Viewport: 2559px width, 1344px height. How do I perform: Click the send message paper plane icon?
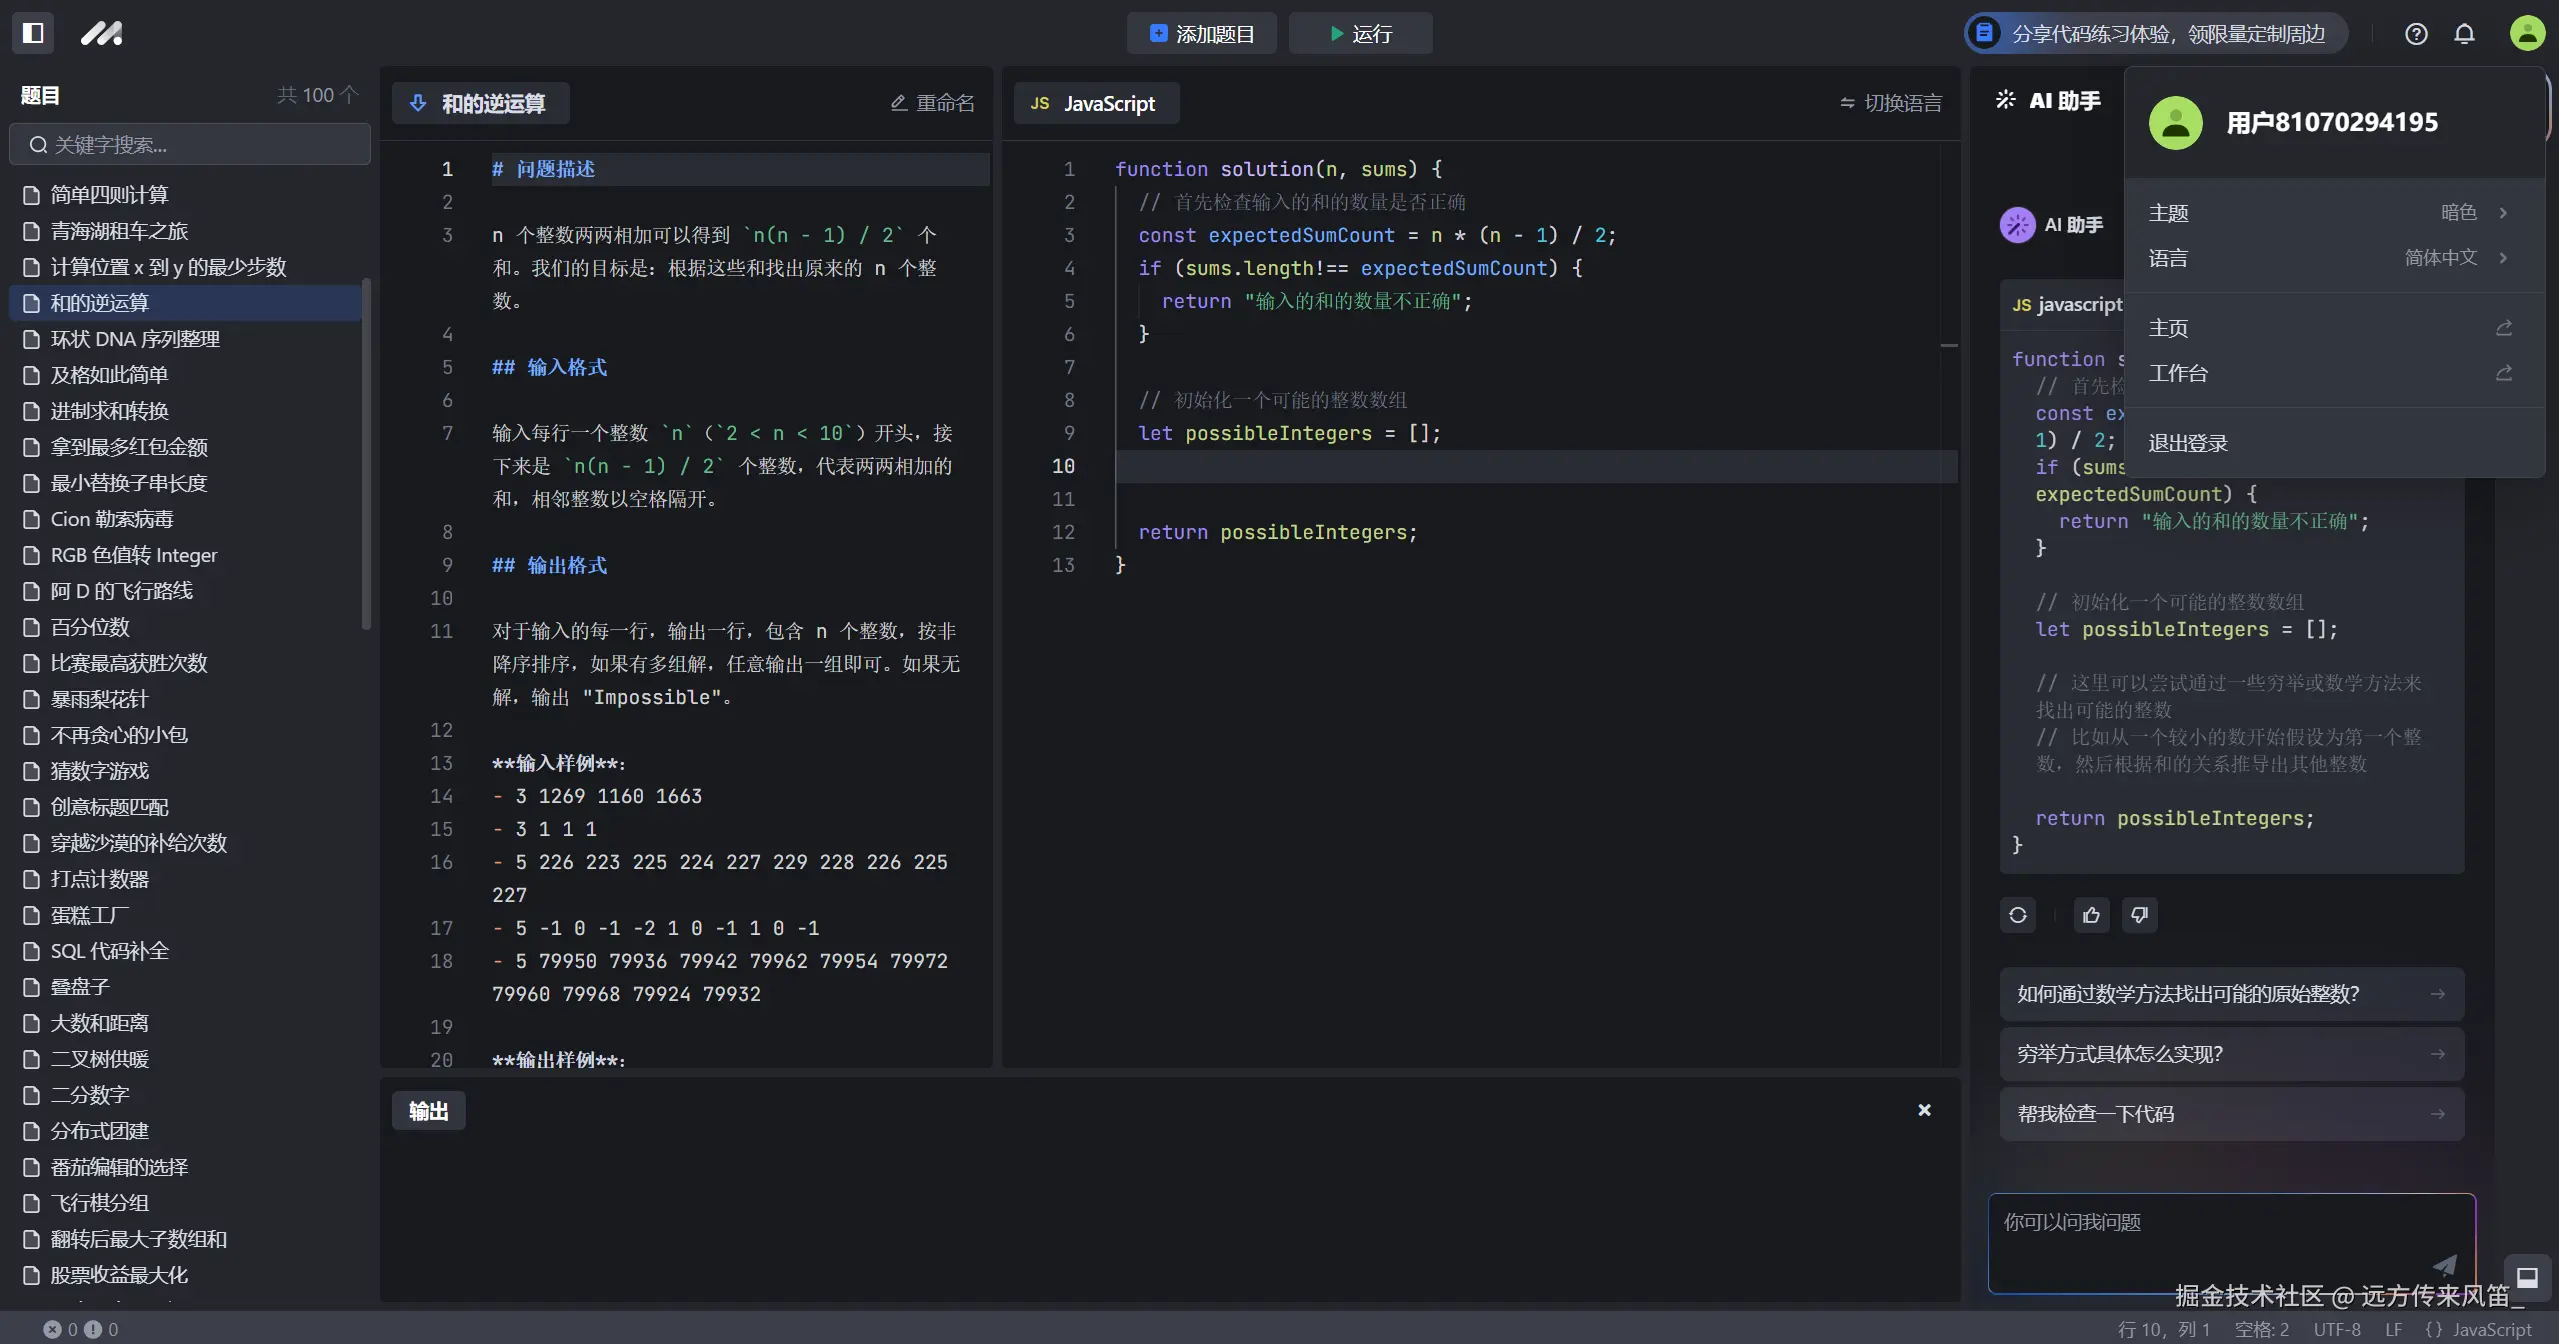point(2444,1265)
